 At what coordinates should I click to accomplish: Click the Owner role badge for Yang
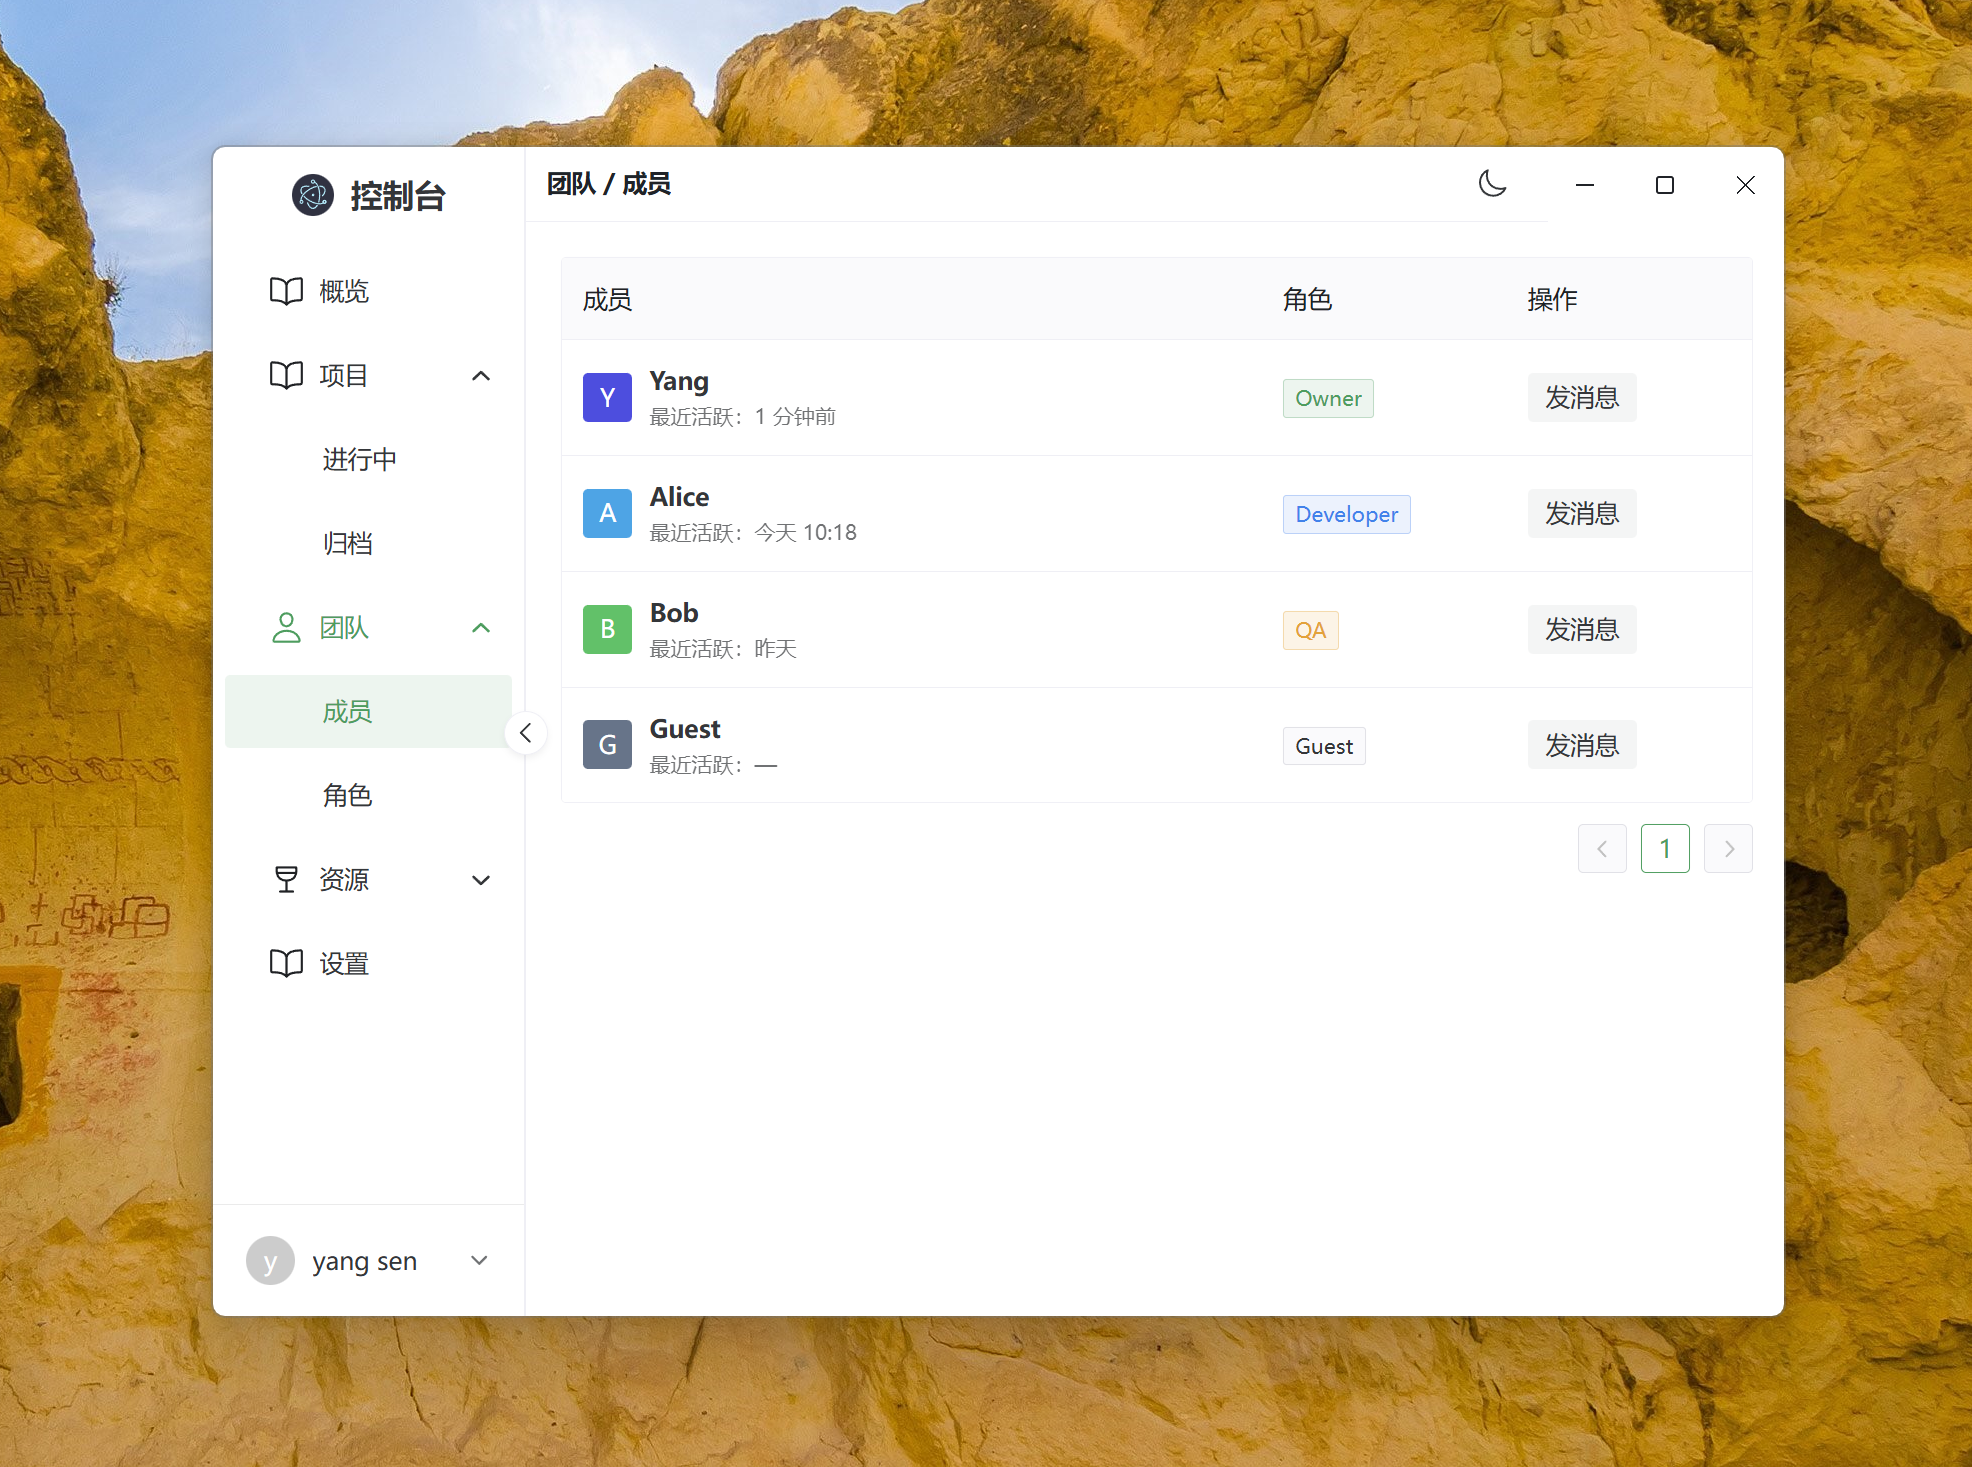tap(1327, 398)
